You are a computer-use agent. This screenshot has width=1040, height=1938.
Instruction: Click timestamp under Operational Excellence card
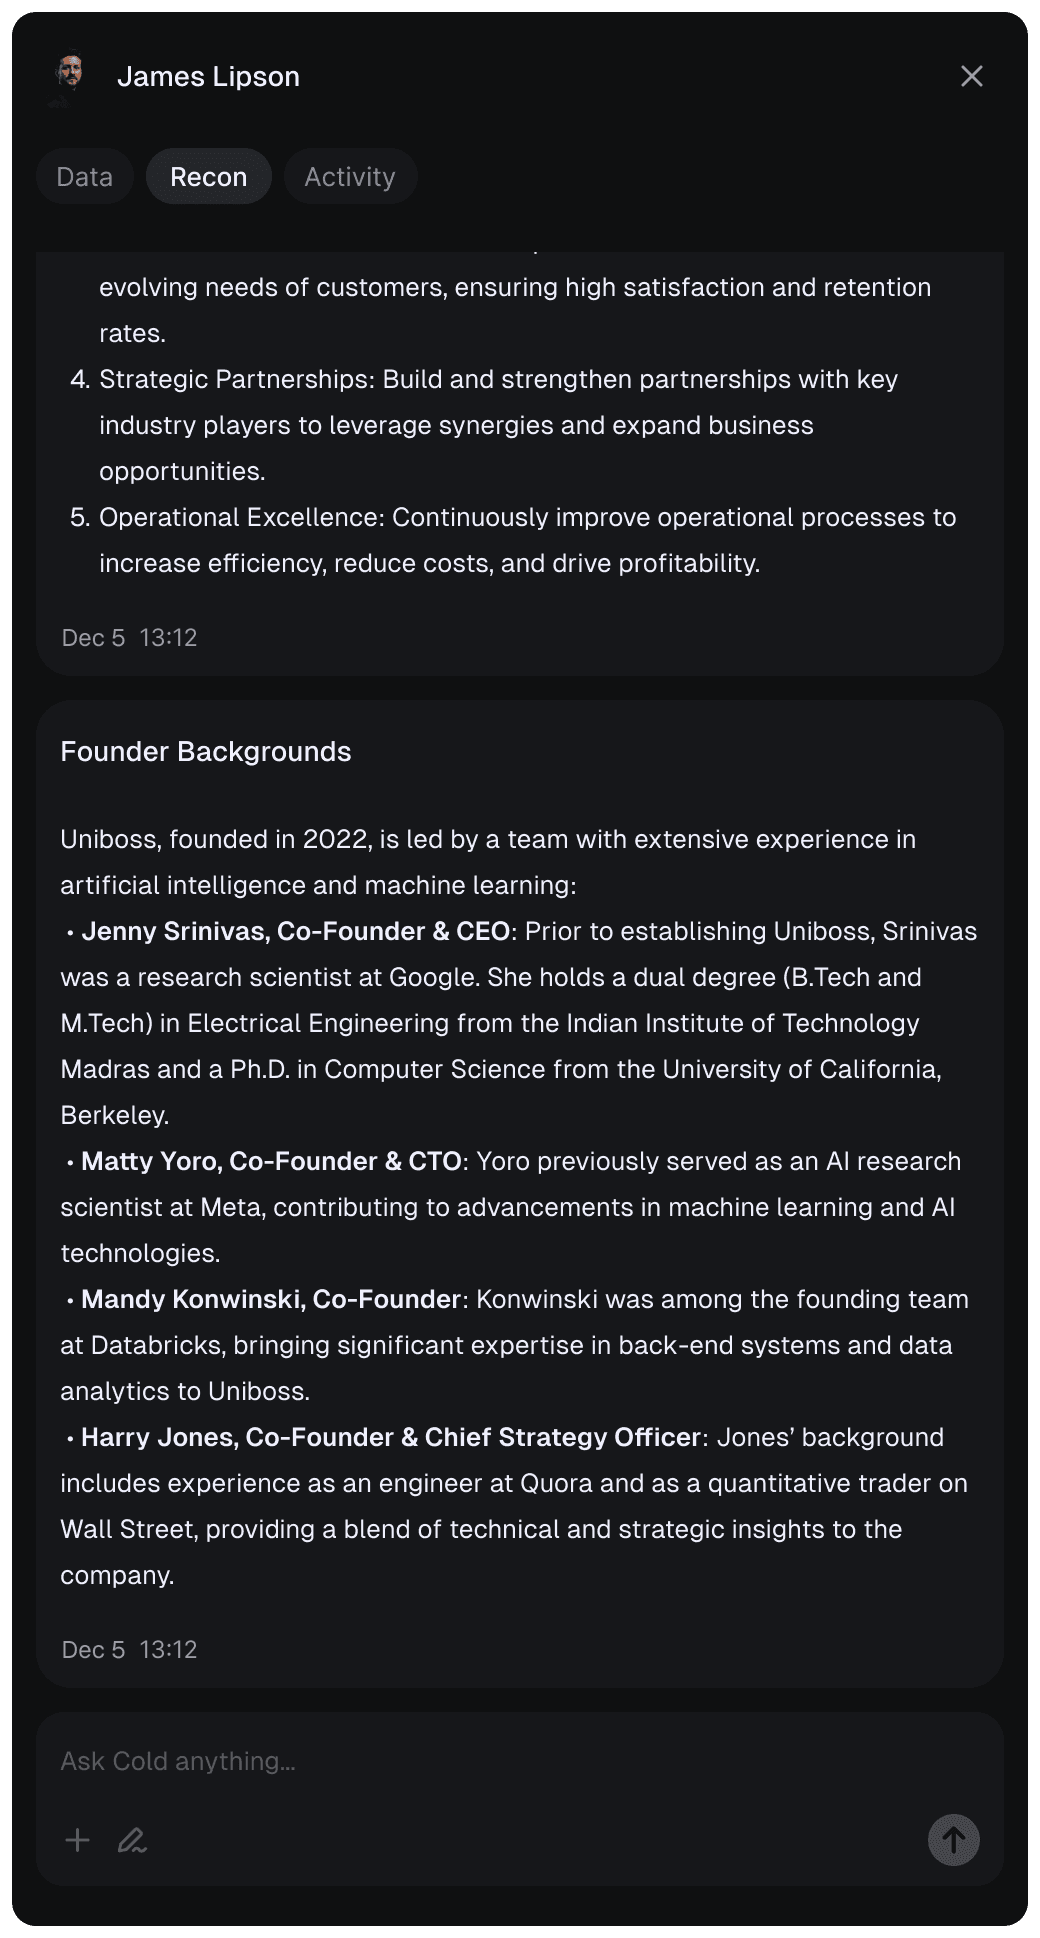130,638
